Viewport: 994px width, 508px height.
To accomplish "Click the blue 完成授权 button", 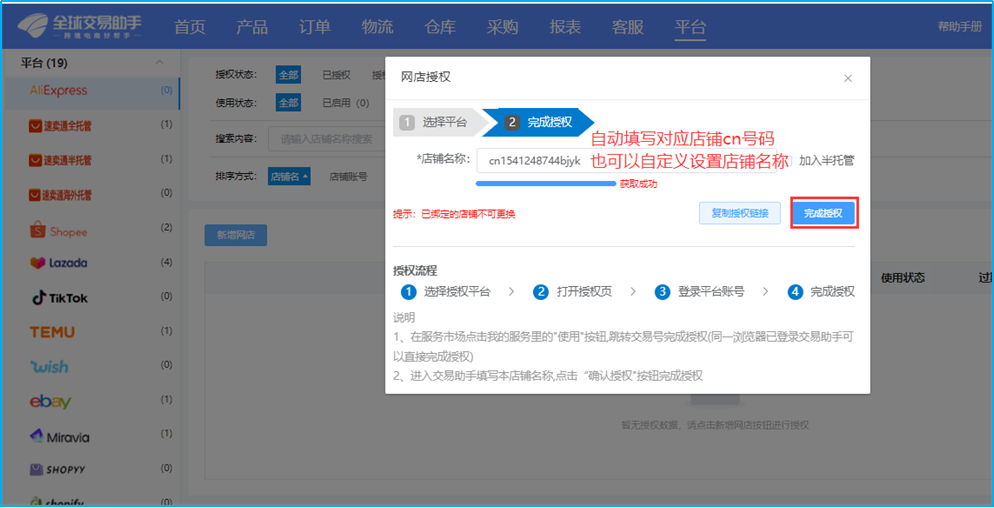I will pos(823,214).
